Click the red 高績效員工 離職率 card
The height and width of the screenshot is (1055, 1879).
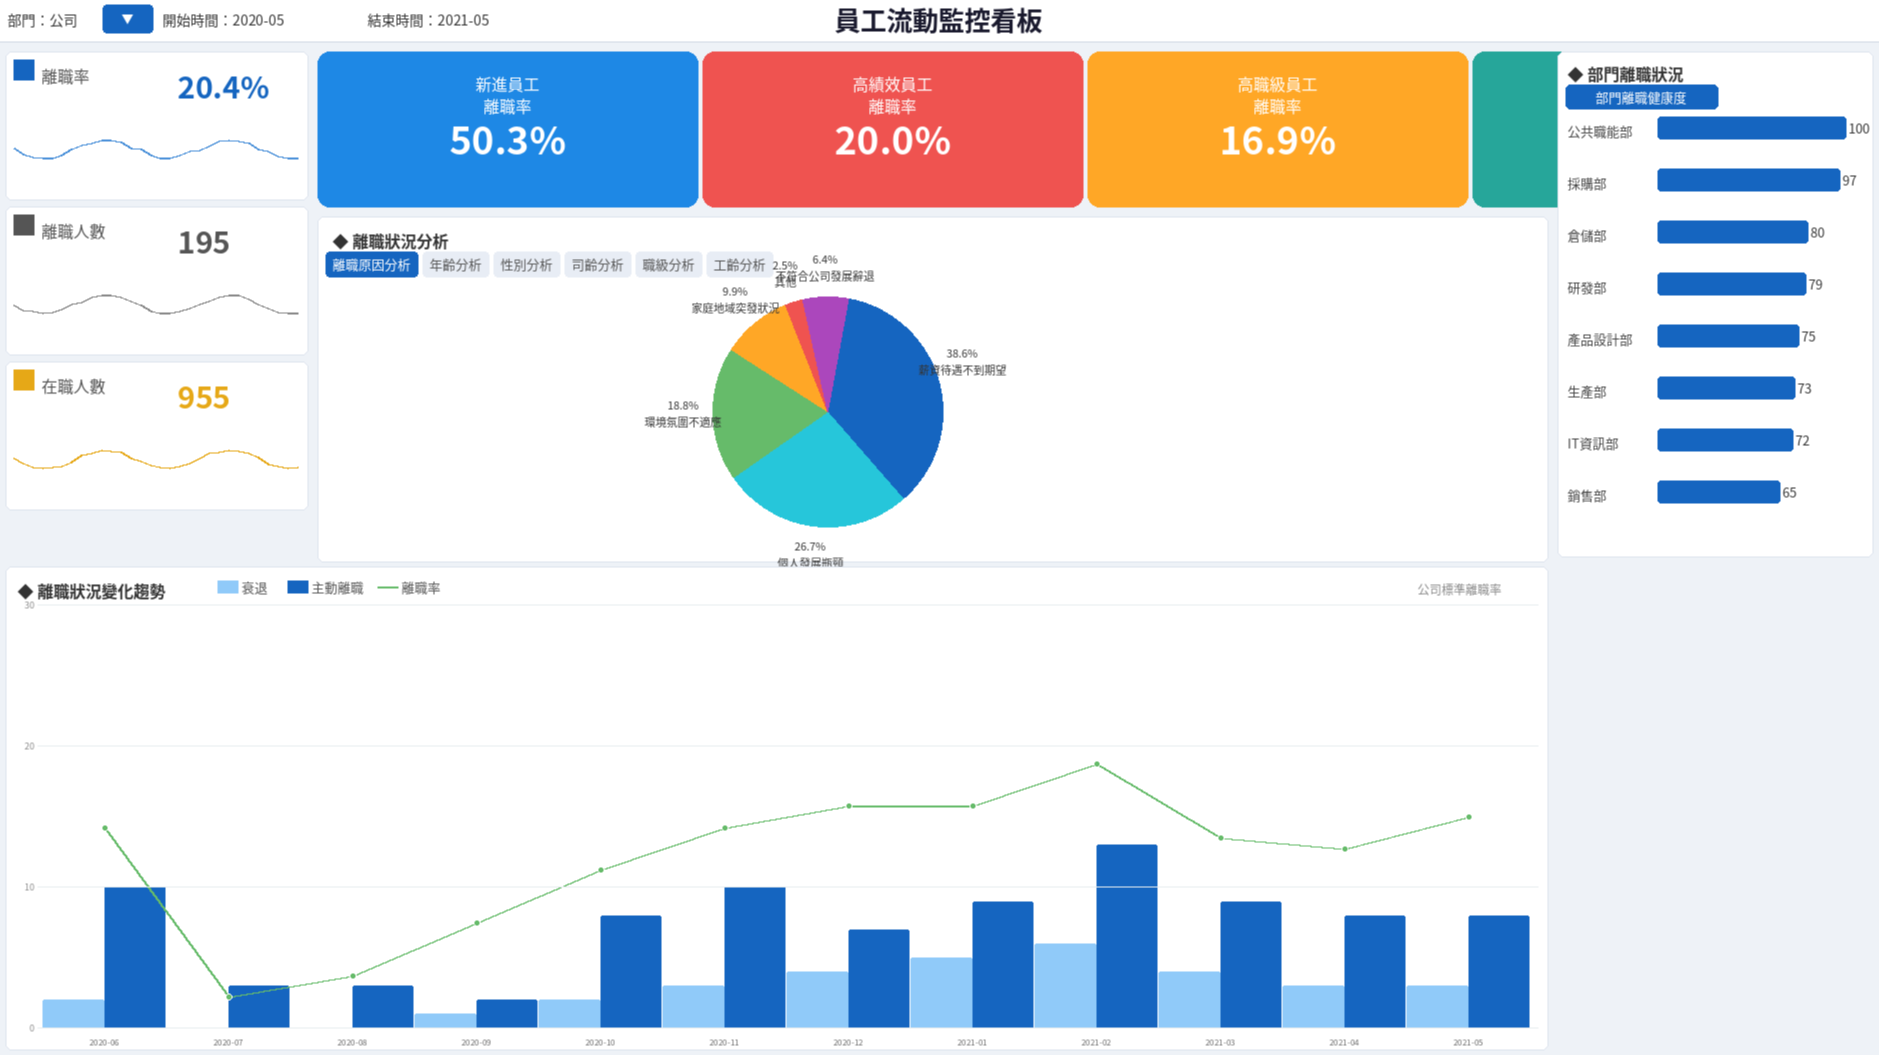tap(892, 130)
